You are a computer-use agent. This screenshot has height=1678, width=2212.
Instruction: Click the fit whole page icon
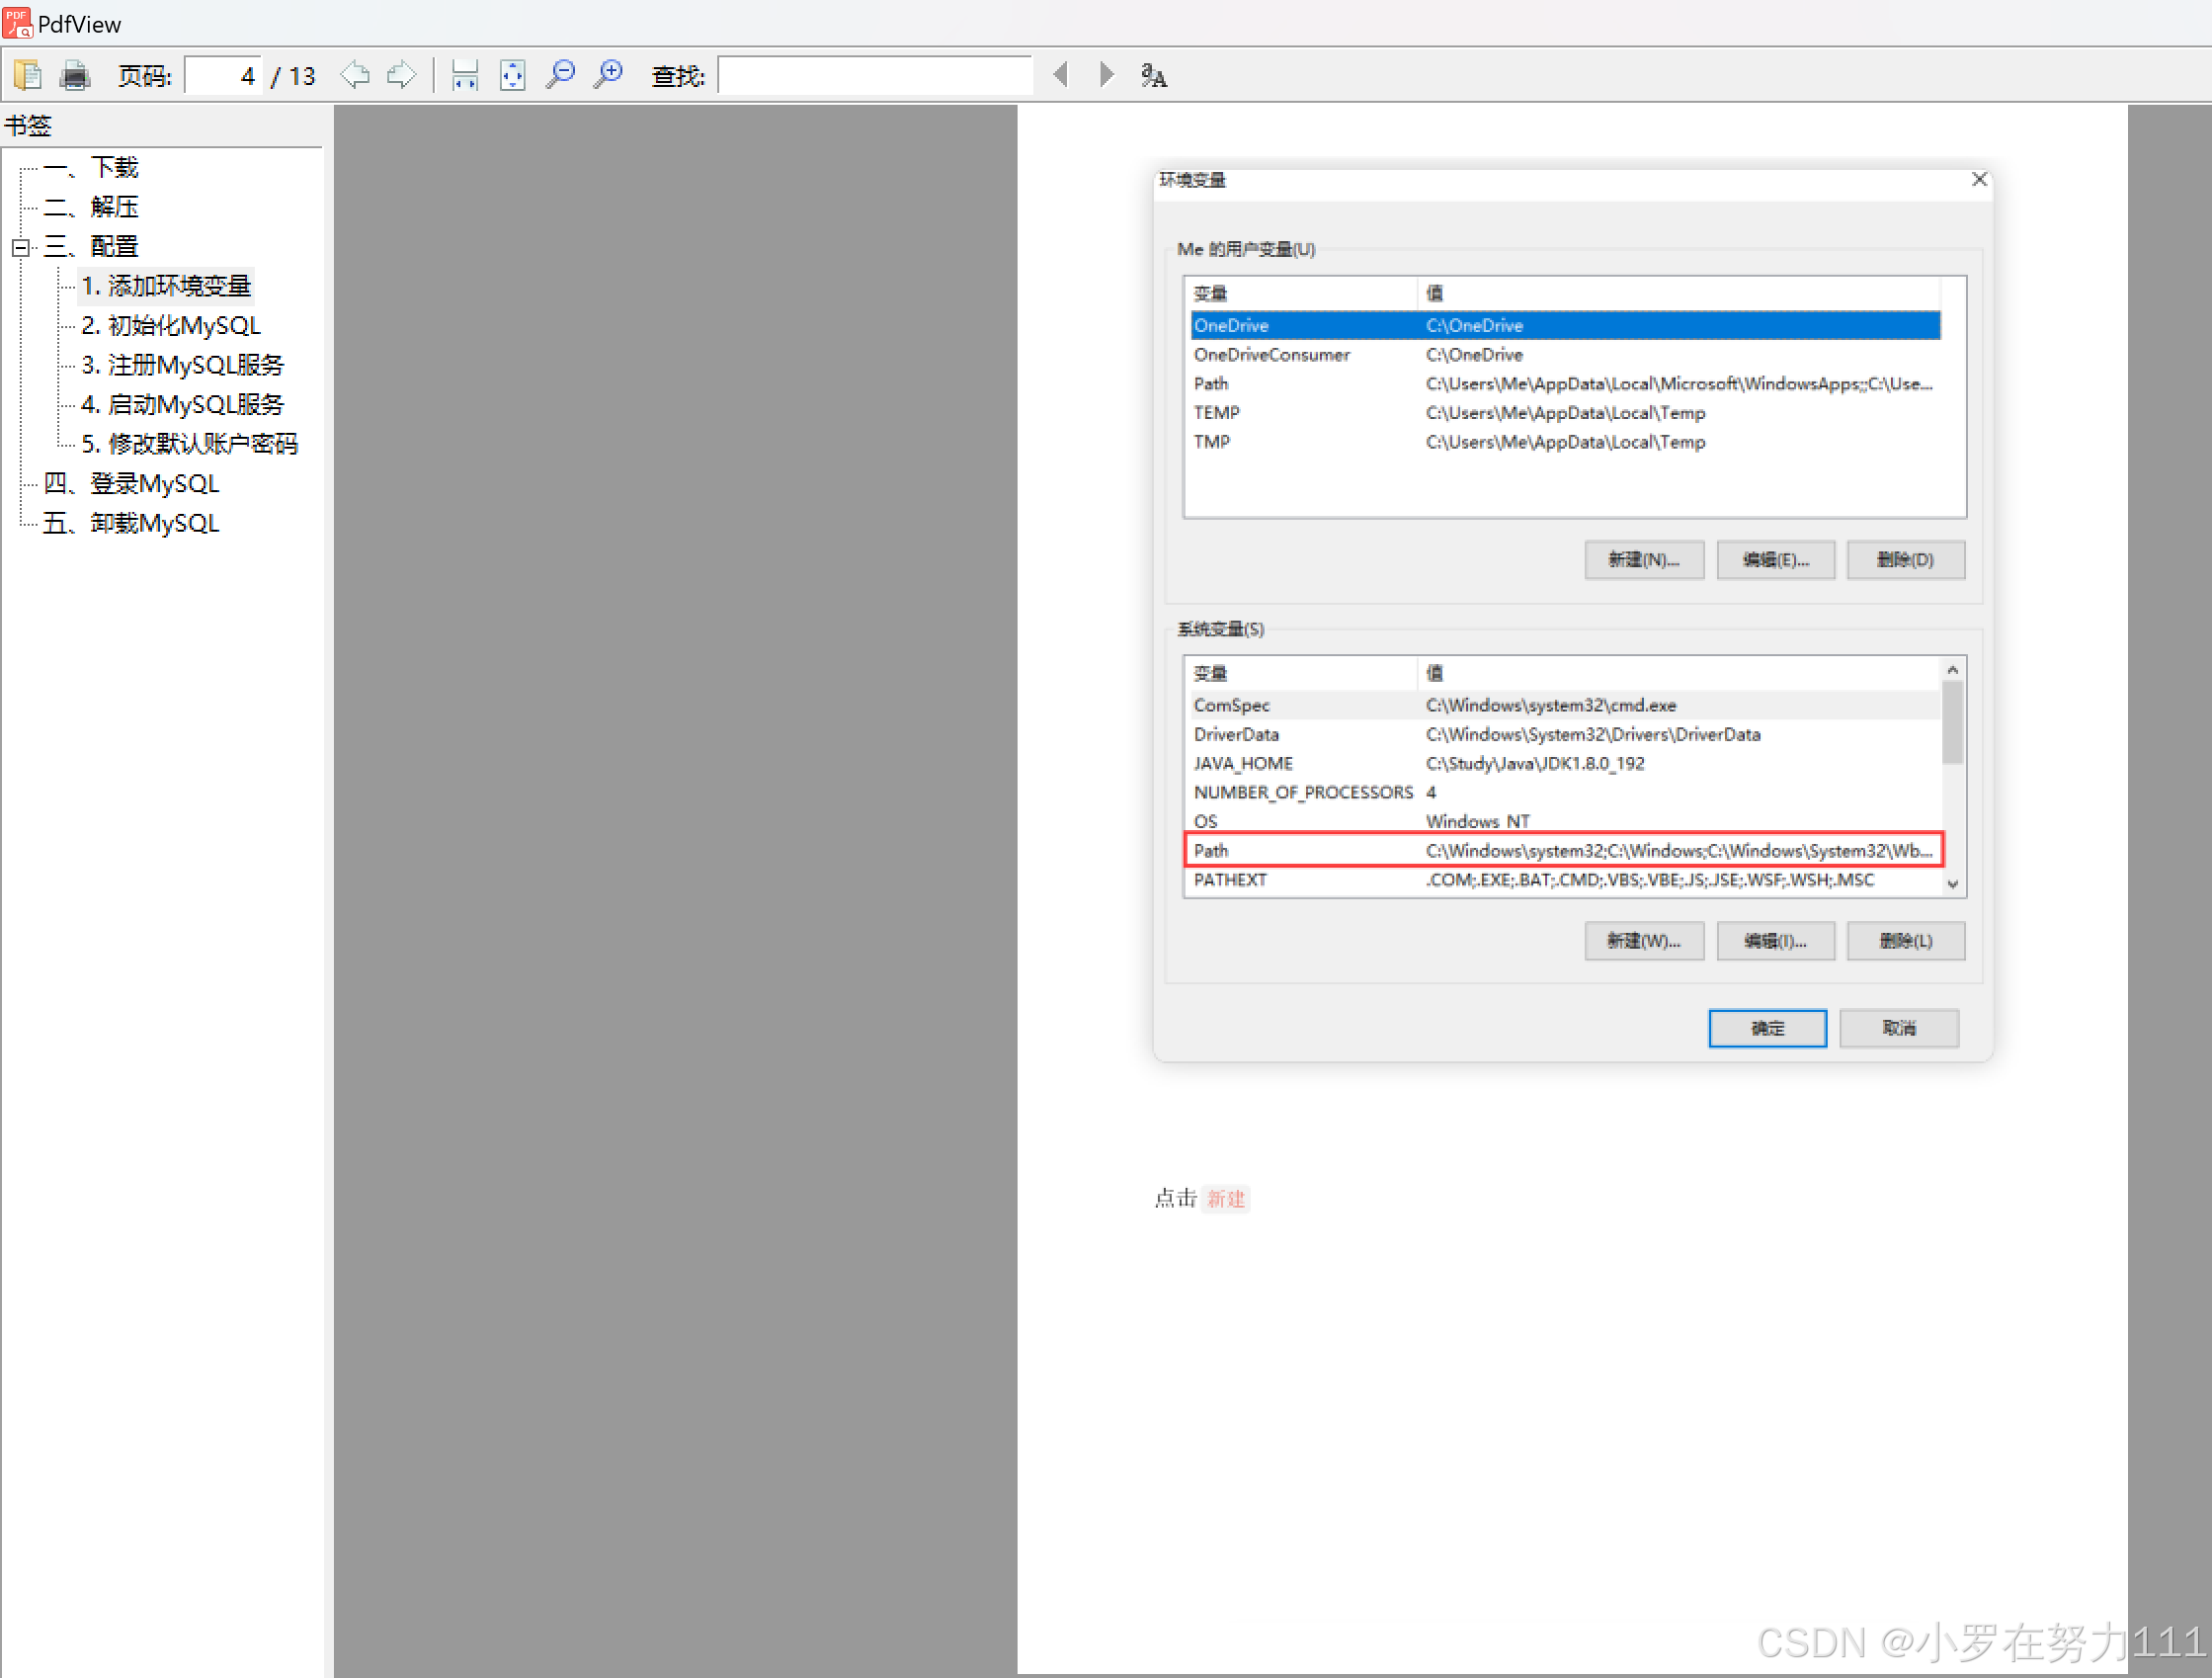pyautogui.click(x=512, y=75)
